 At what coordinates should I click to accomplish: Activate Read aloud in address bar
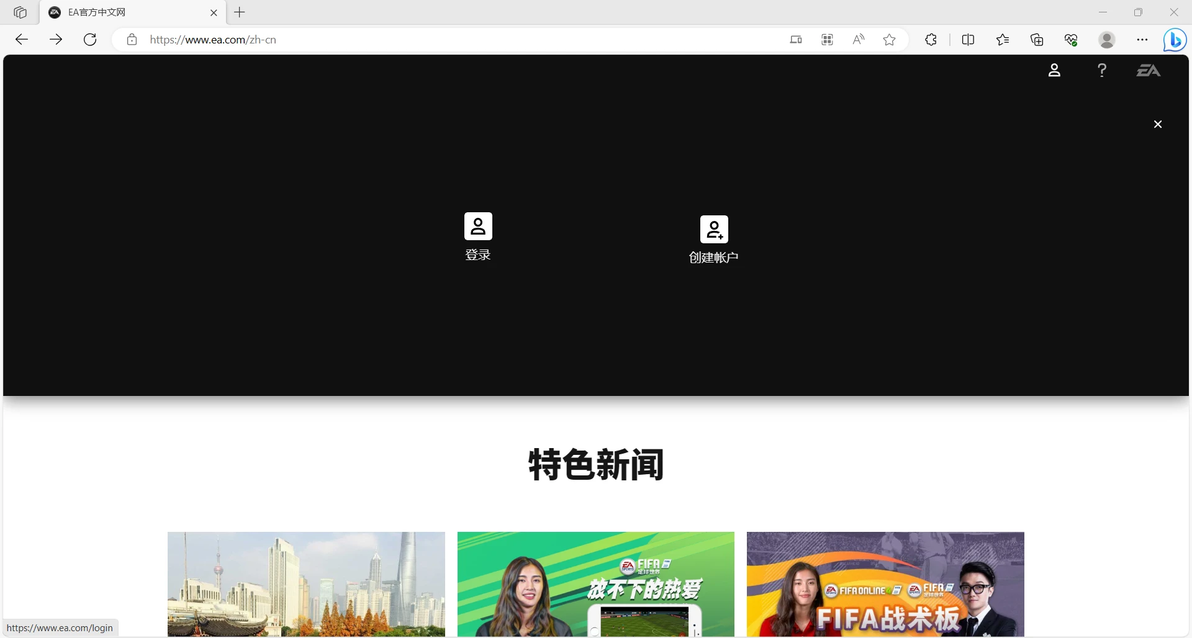tap(858, 40)
